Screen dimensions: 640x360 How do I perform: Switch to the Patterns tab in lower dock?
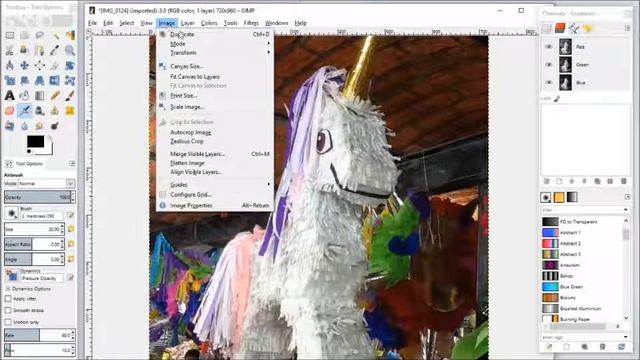pos(559,197)
